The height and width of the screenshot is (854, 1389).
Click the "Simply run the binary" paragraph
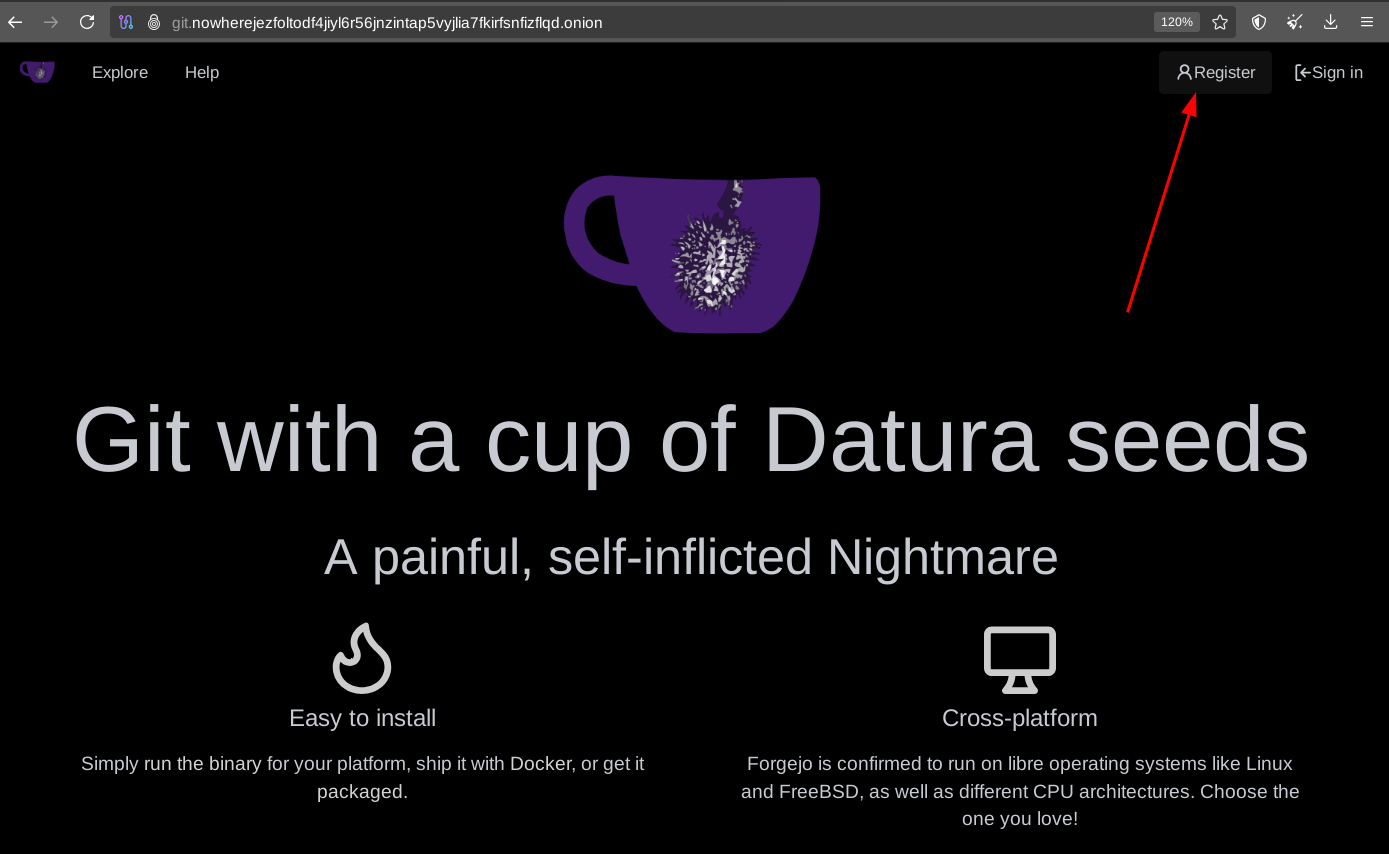coord(362,778)
